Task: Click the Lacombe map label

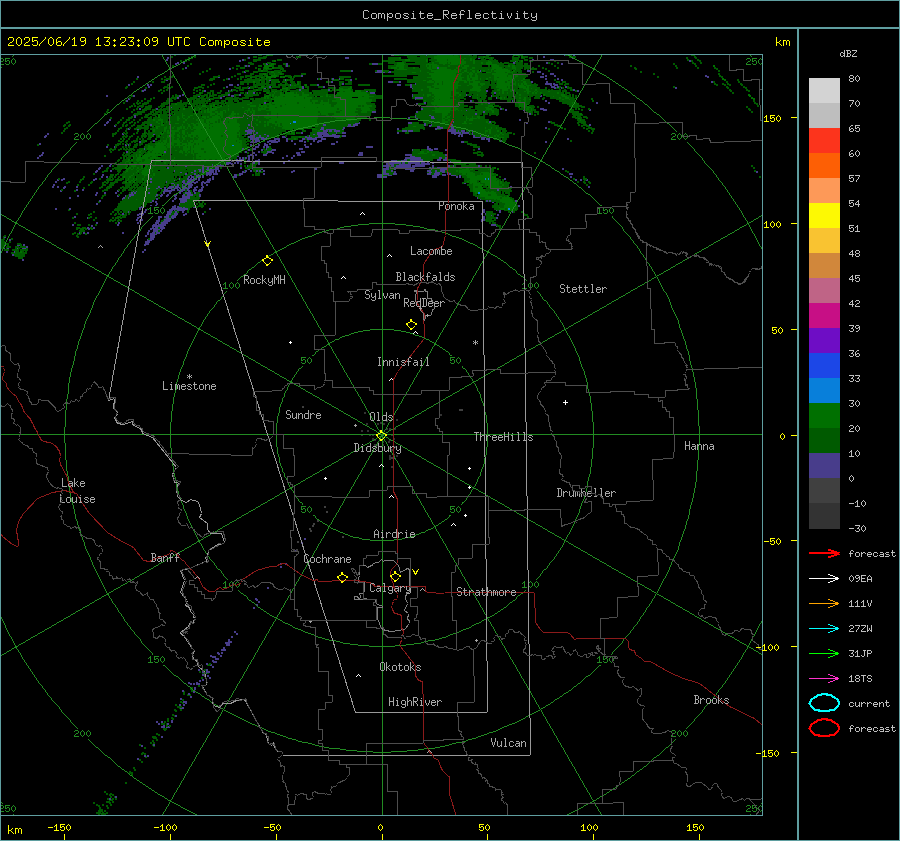Action: coord(431,251)
